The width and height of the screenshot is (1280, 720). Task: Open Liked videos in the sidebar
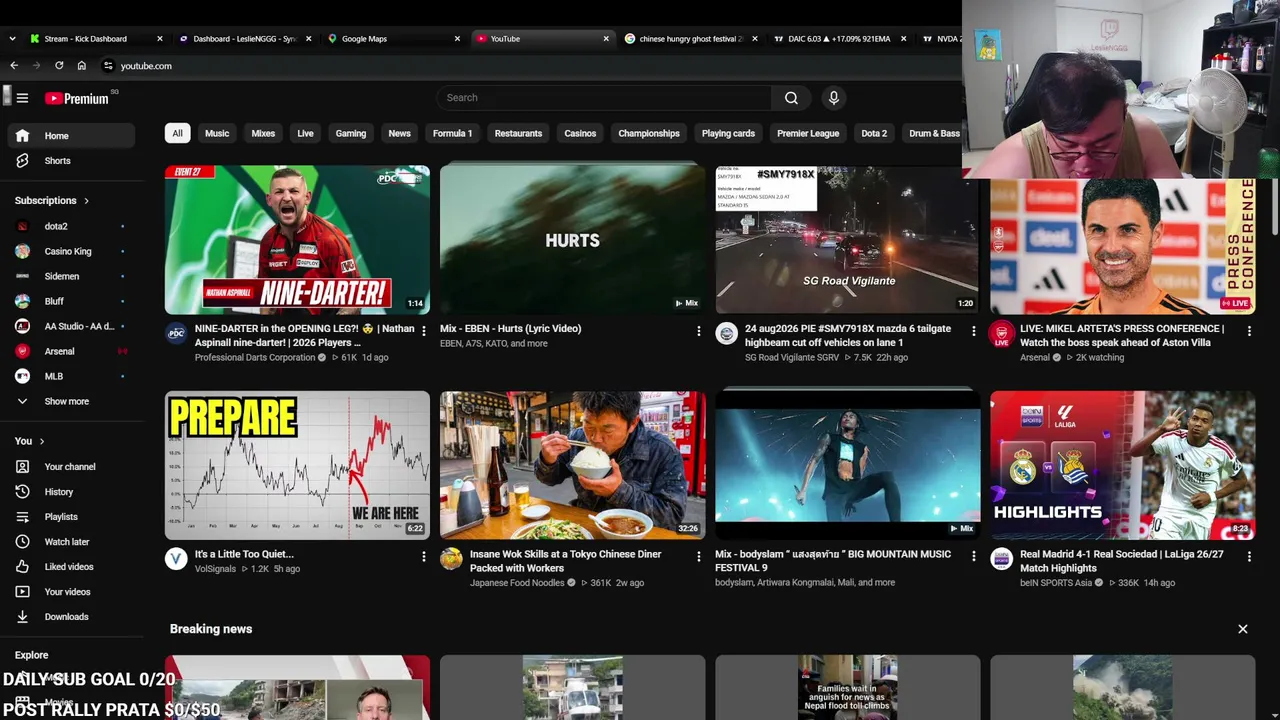tap(72, 567)
